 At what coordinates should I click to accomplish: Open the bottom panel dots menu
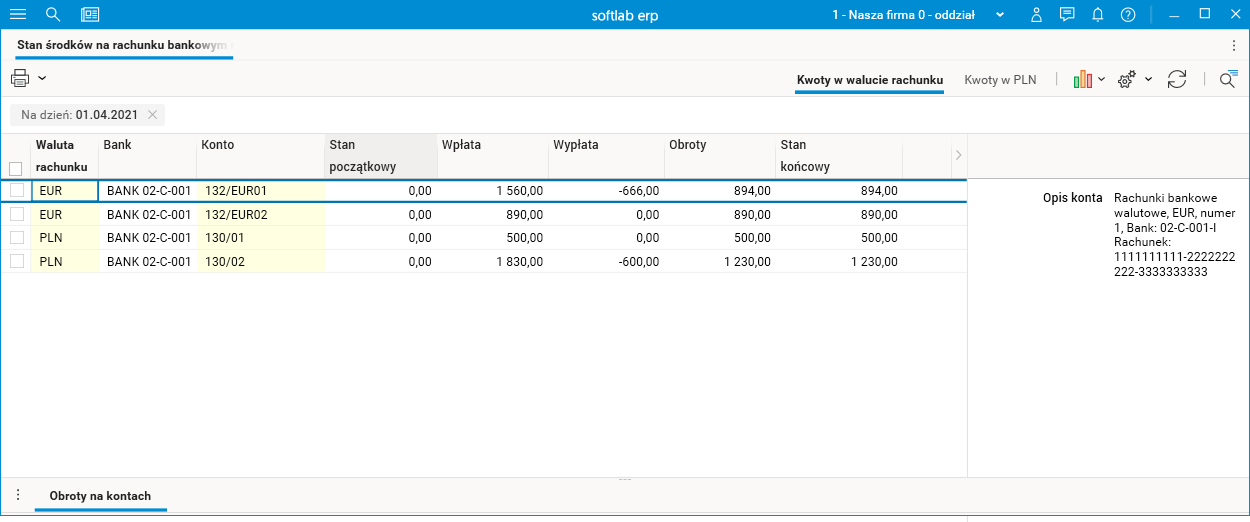pyautogui.click(x=17, y=495)
